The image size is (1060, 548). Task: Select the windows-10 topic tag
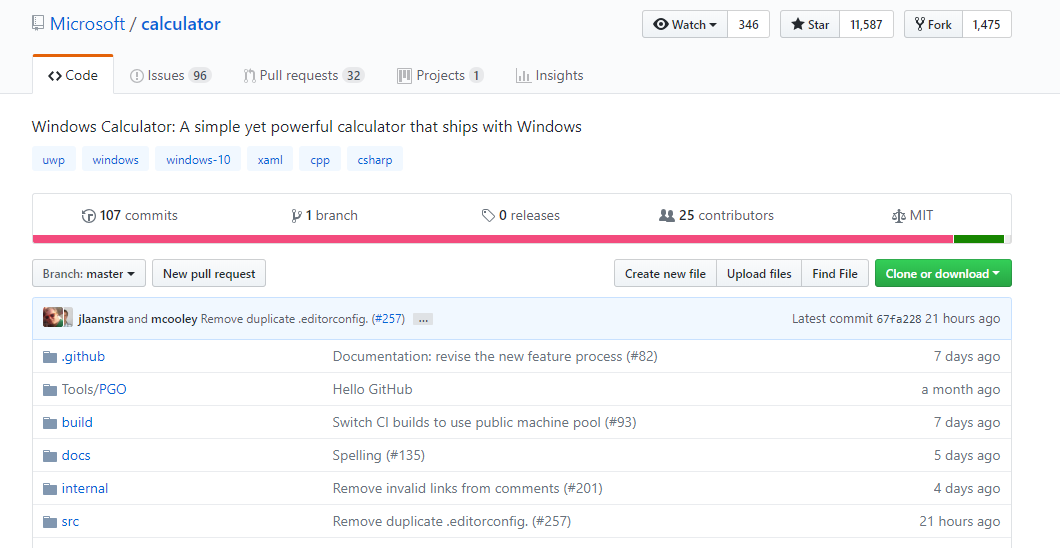pyautogui.click(x=198, y=159)
